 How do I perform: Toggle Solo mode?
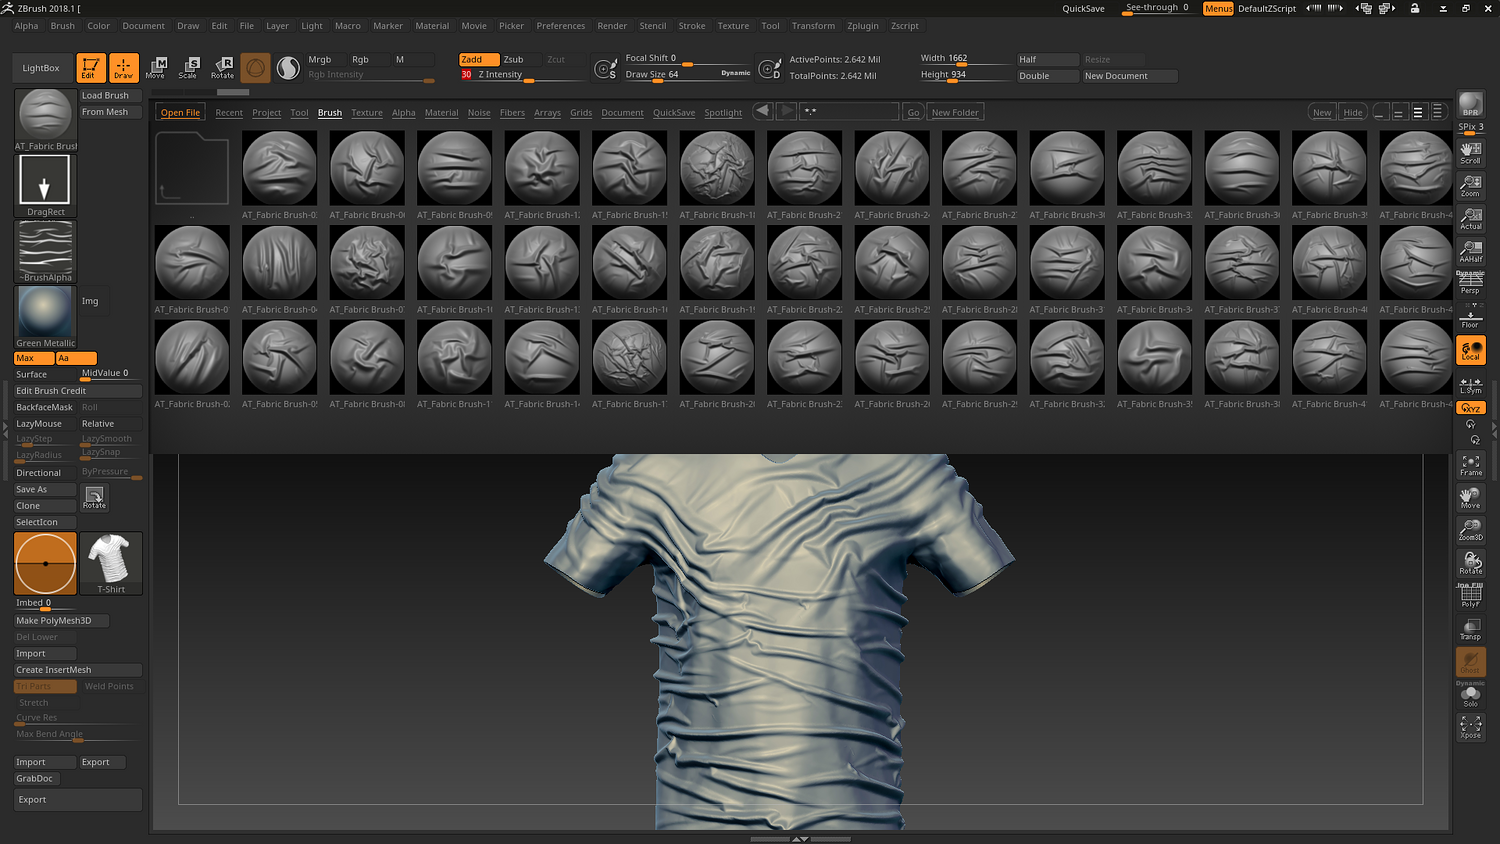point(1471,696)
